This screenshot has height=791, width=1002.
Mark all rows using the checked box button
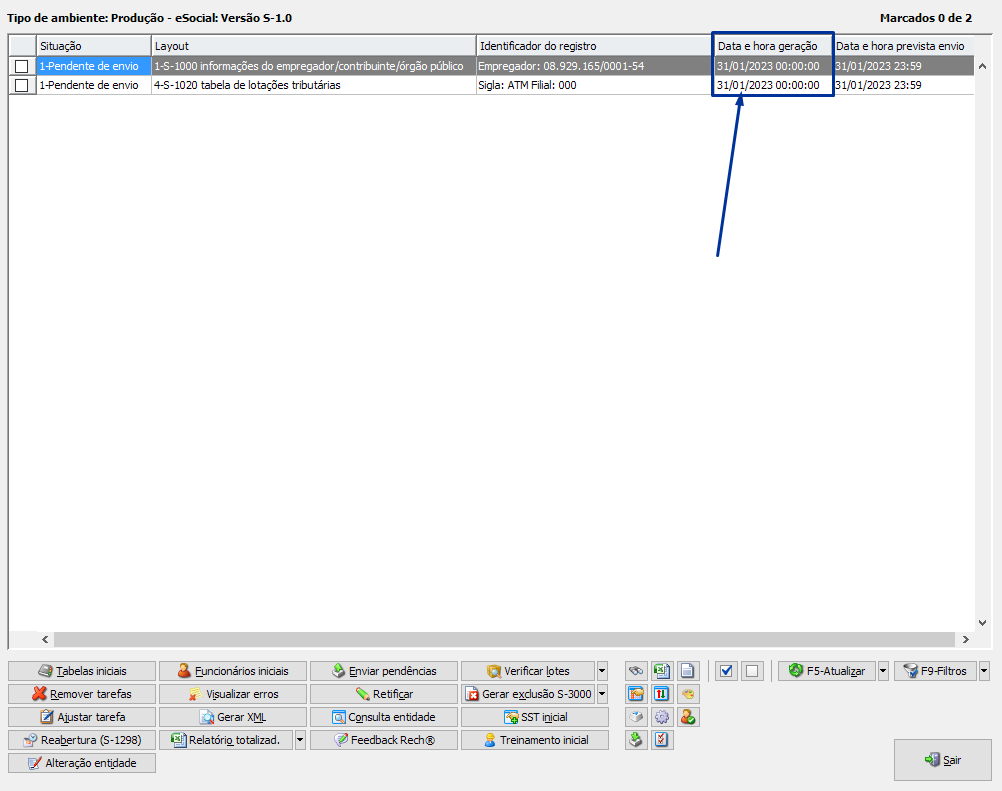tap(726, 671)
